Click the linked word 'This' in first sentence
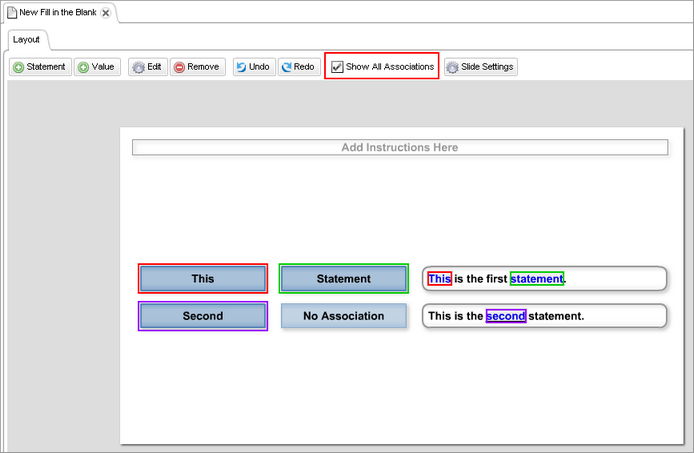Viewport: 694px width, 453px height. click(x=439, y=279)
